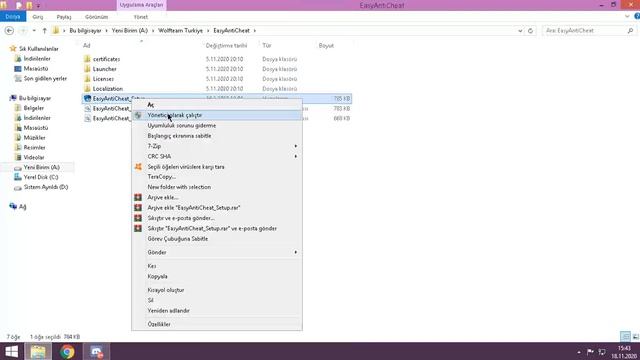Open the Giriş ribbon tab
The width and height of the screenshot is (640, 360).
point(38,17)
